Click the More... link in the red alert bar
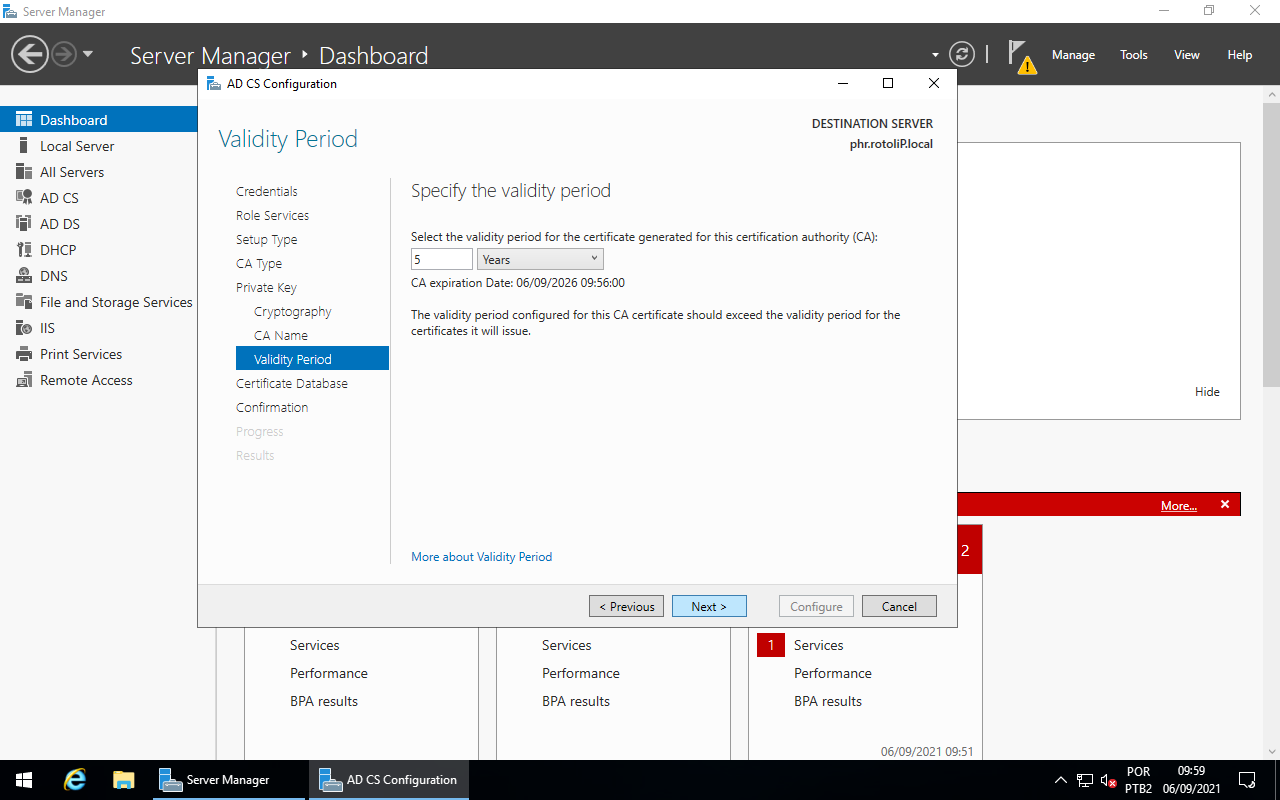 pos(1178,505)
